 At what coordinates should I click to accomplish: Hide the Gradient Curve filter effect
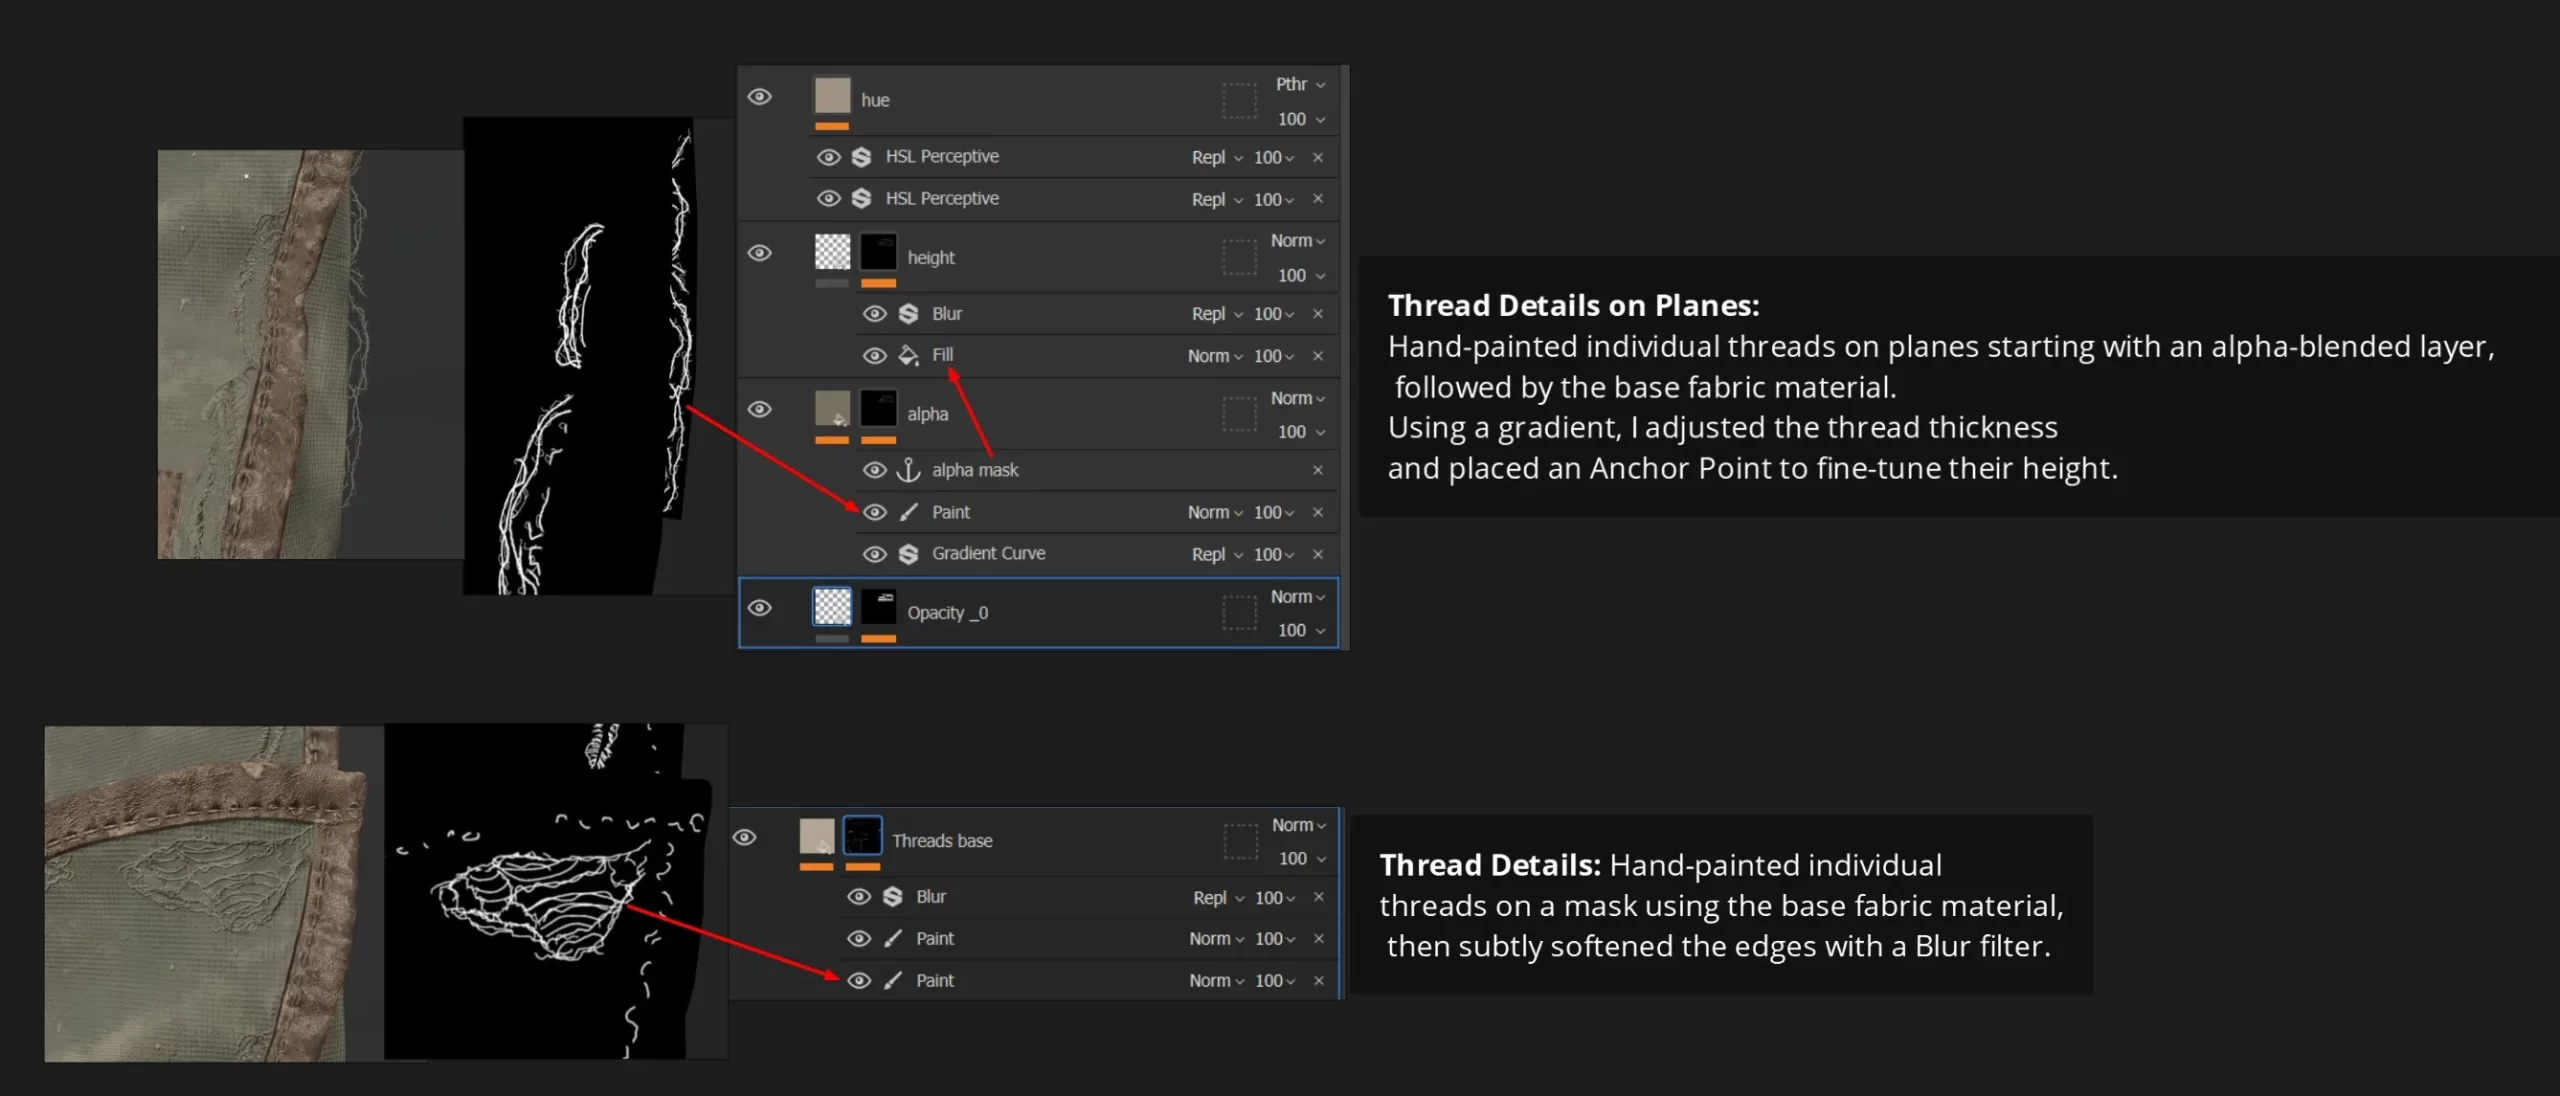pos(875,554)
